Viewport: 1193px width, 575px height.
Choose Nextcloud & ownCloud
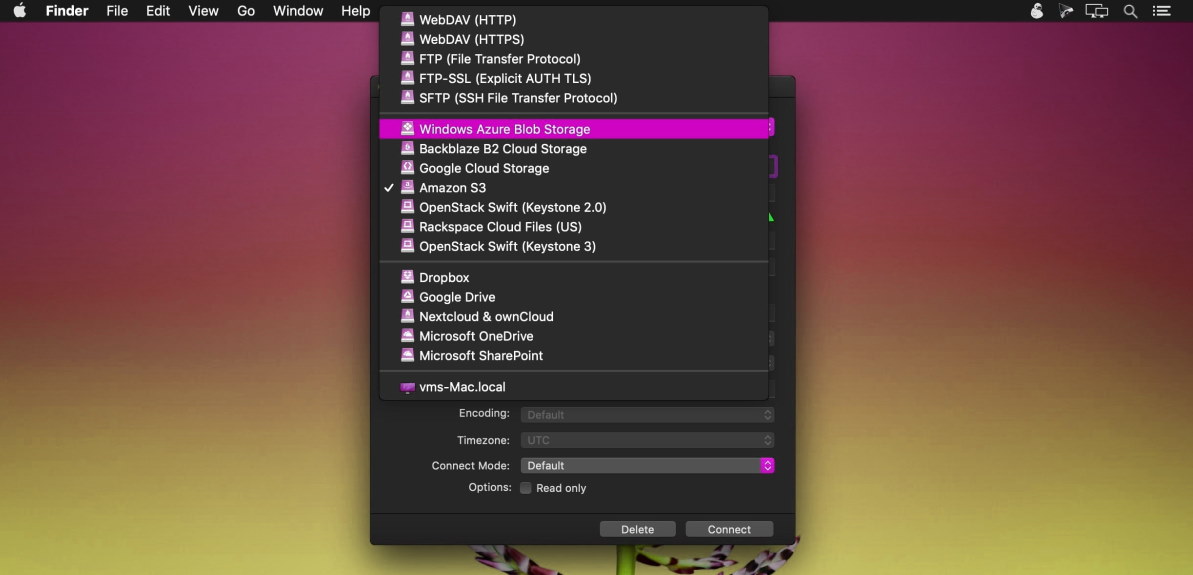coord(574,316)
